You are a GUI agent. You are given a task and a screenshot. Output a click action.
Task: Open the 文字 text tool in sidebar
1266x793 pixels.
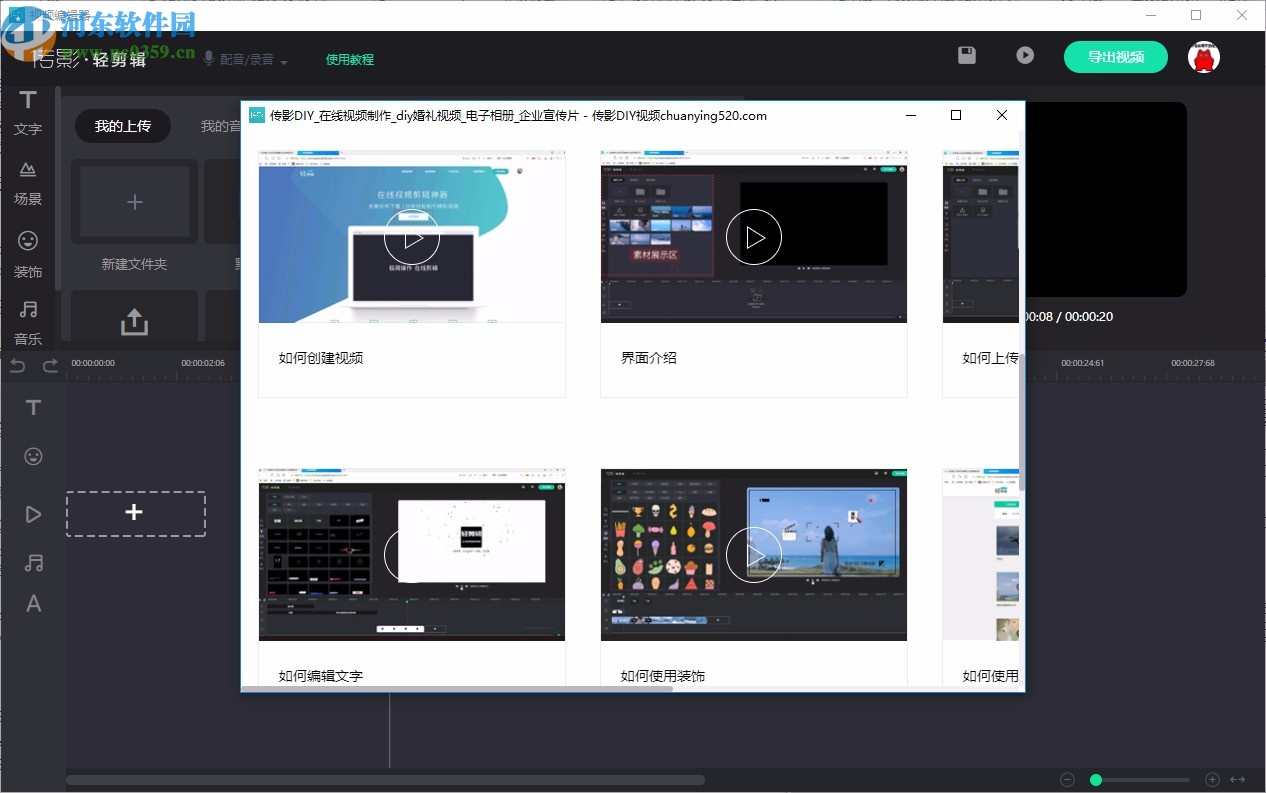[28, 112]
